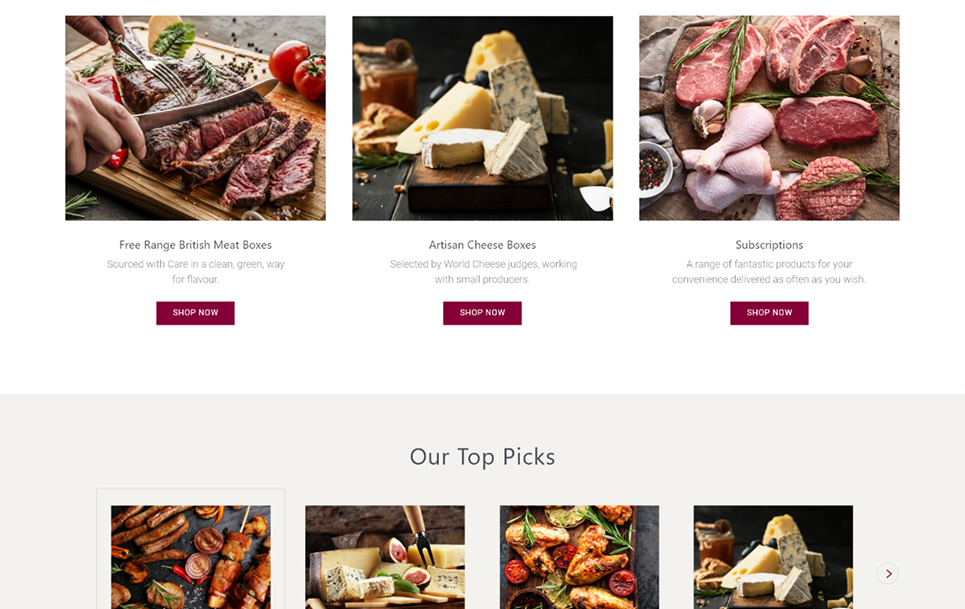This screenshot has width=965, height=609.
Task: Select the grilled chicken wings top pick
Action: pos(579,557)
